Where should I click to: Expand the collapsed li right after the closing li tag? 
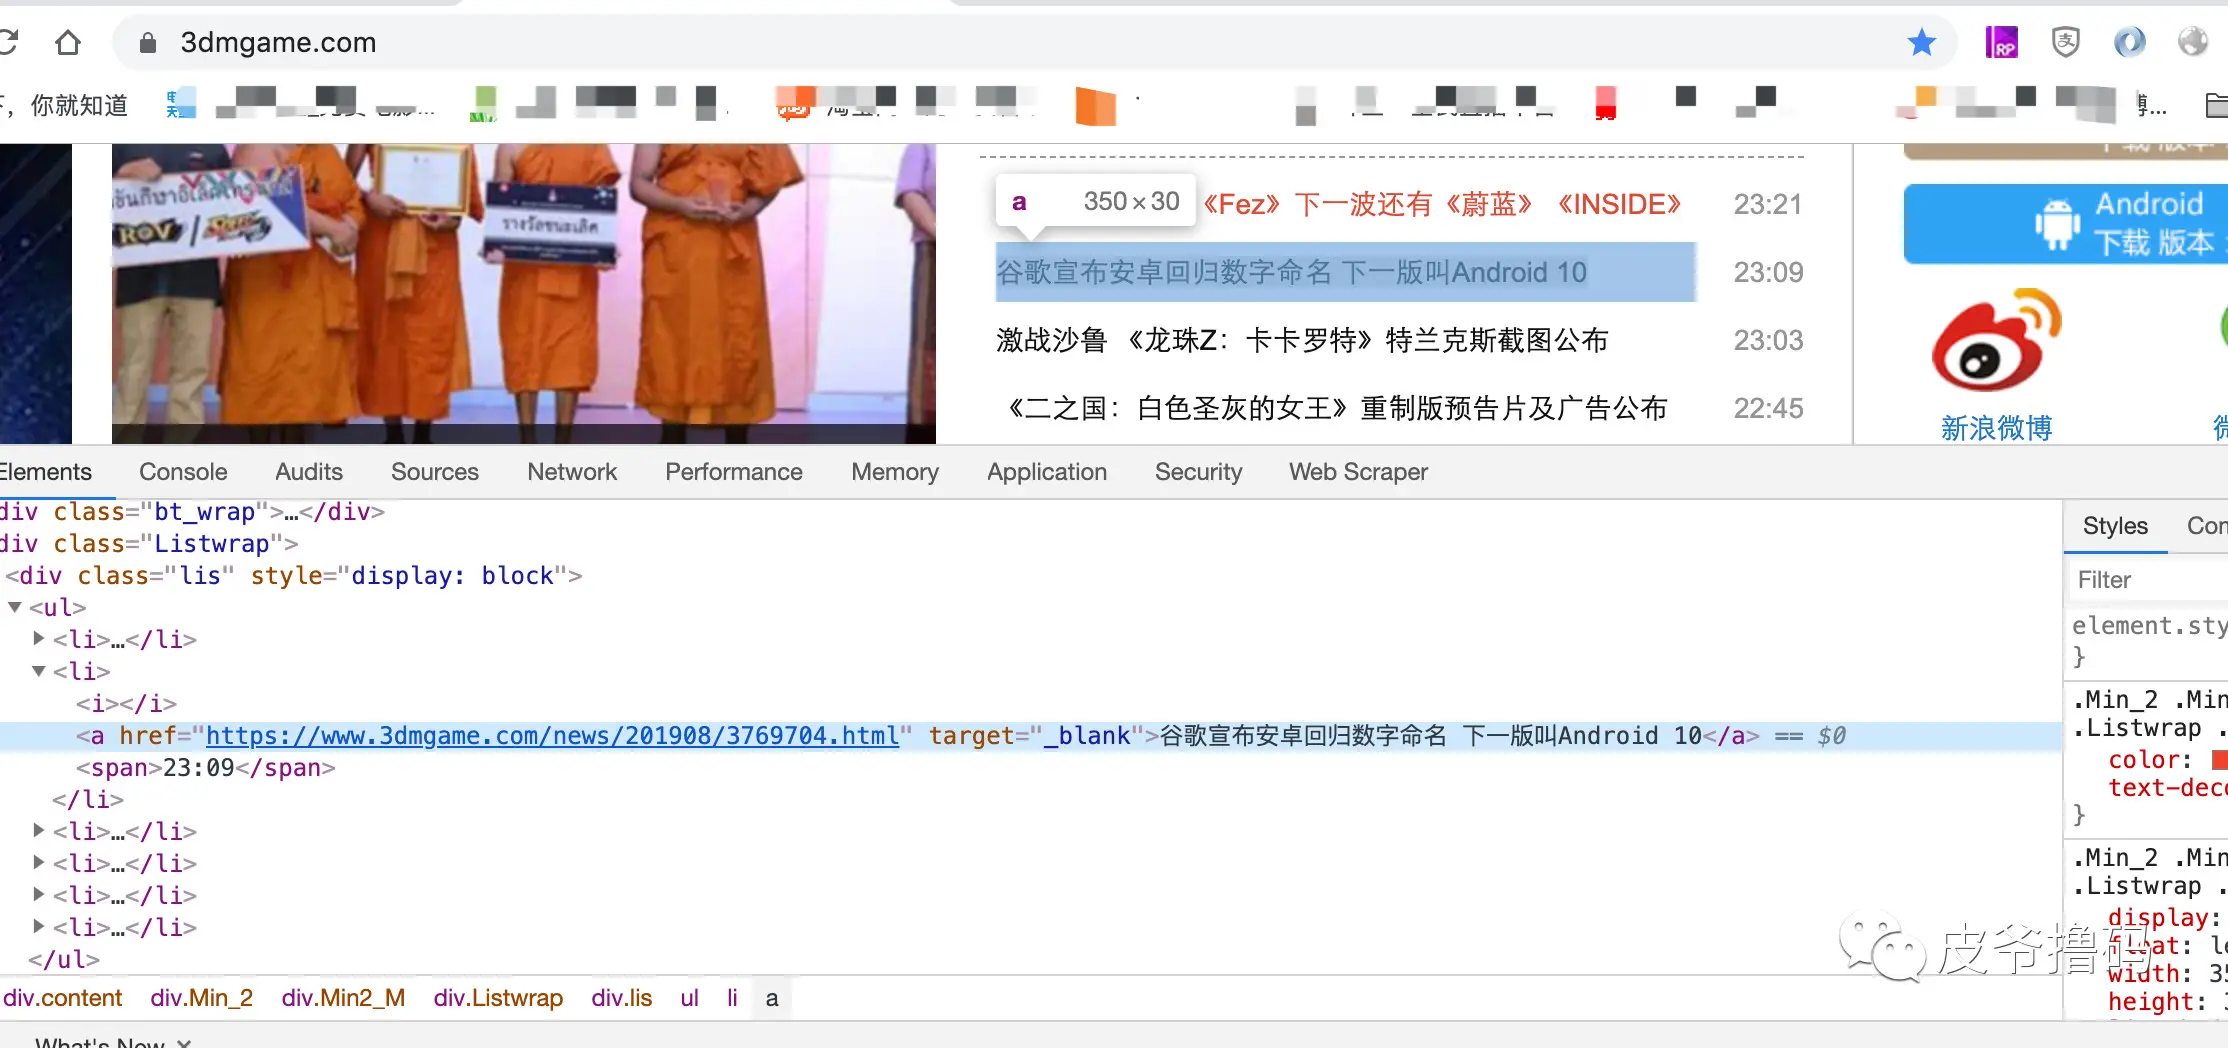39,830
